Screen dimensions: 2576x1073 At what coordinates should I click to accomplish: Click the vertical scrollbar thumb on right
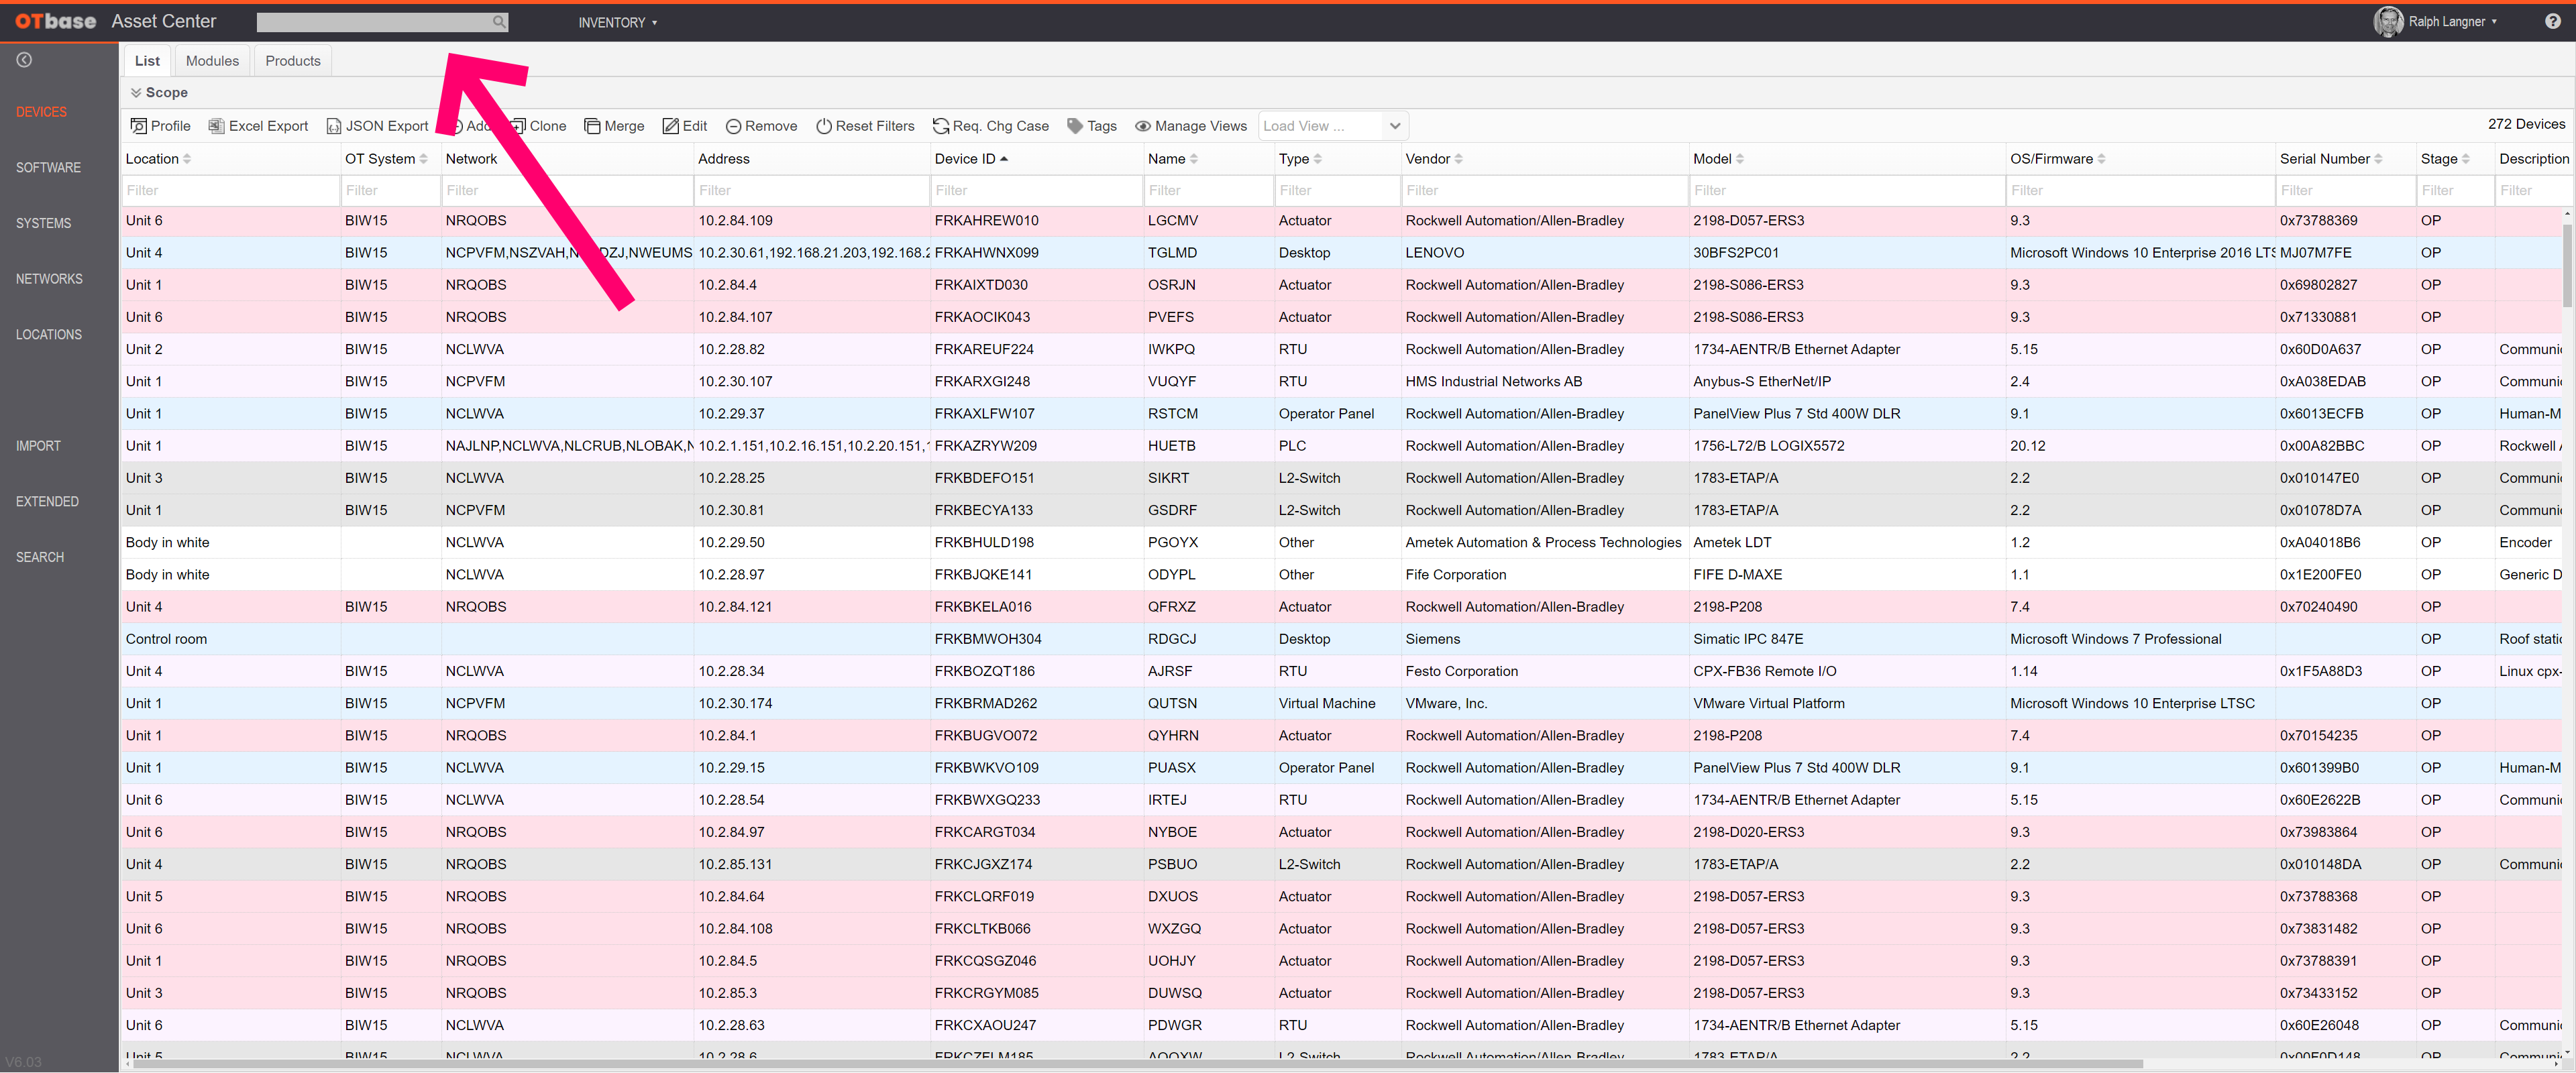(x=2567, y=265)
